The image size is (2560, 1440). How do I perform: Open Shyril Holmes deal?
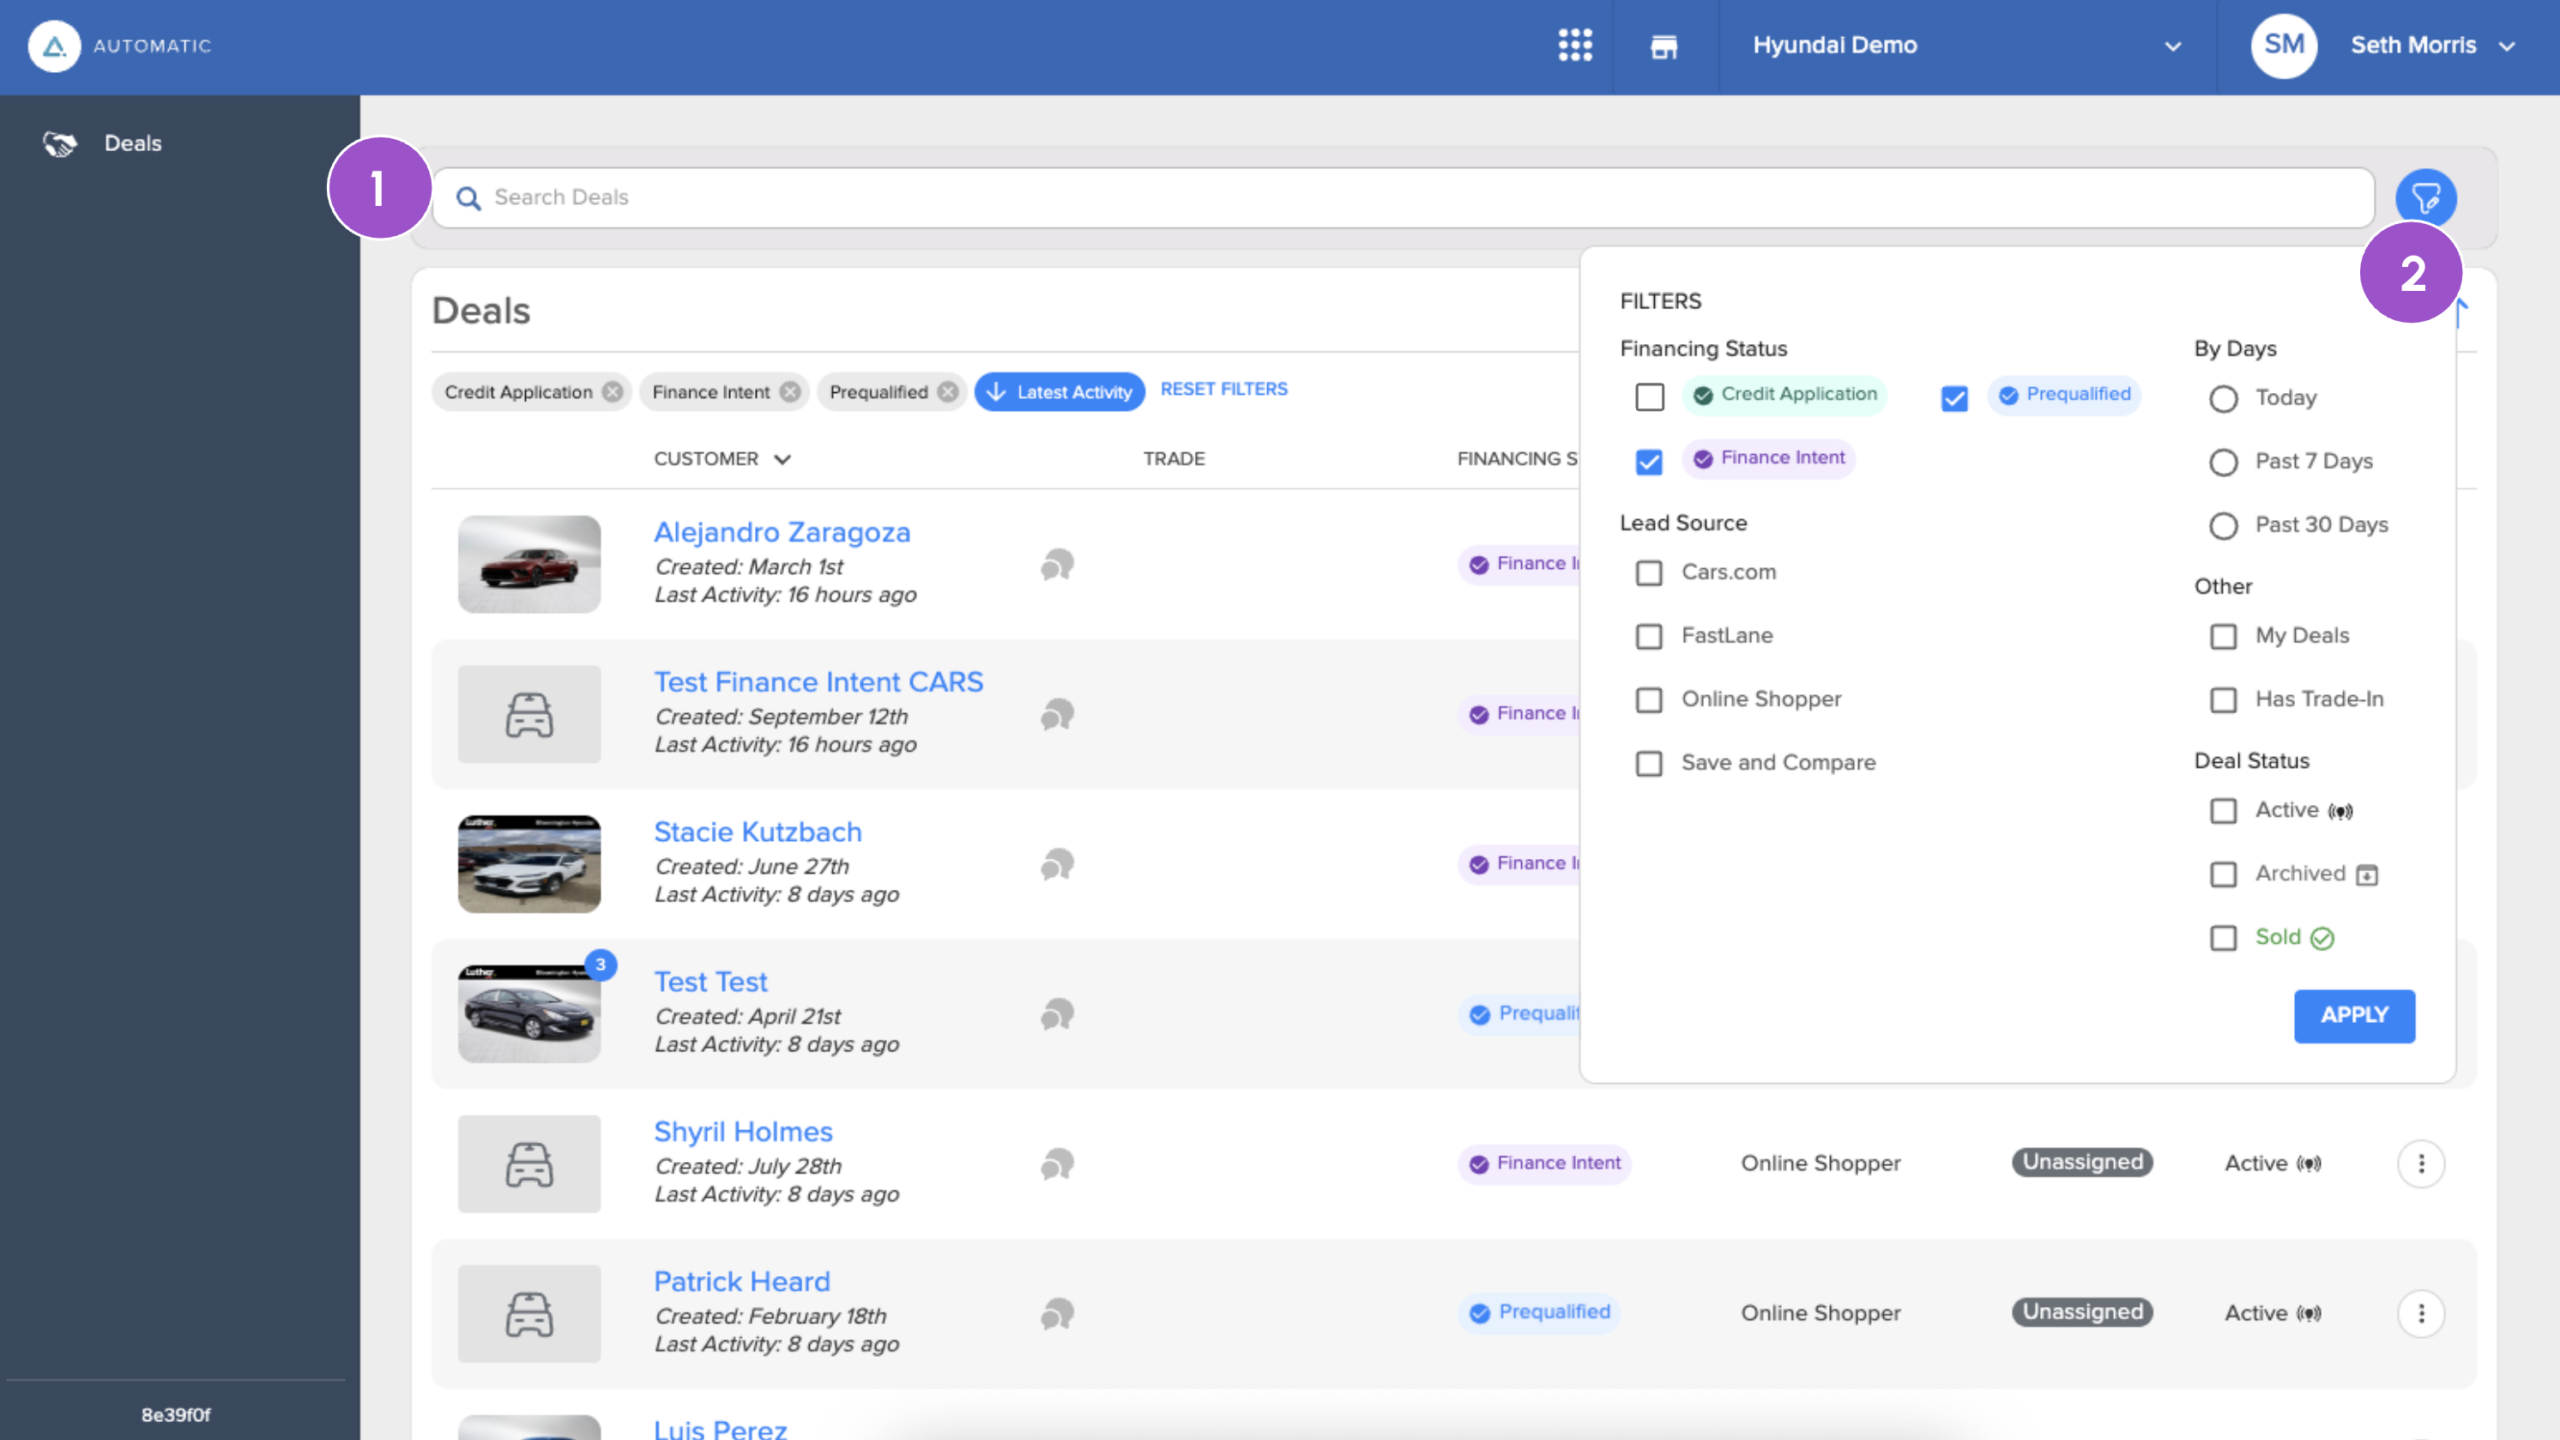(743, 1132)
